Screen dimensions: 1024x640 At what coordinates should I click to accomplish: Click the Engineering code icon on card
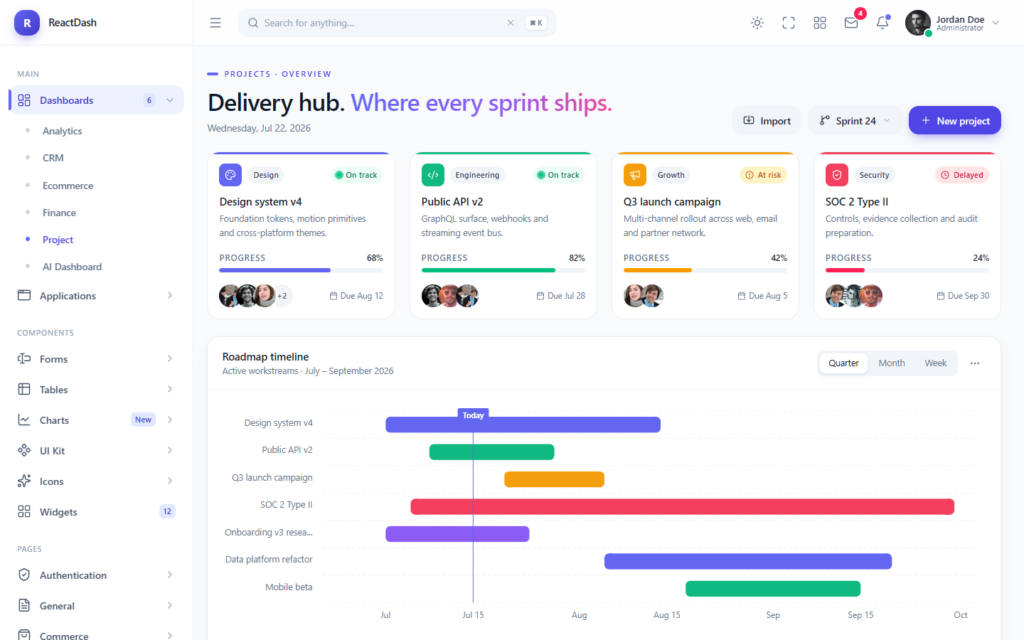pyautogui.click(x=432, y=175)
